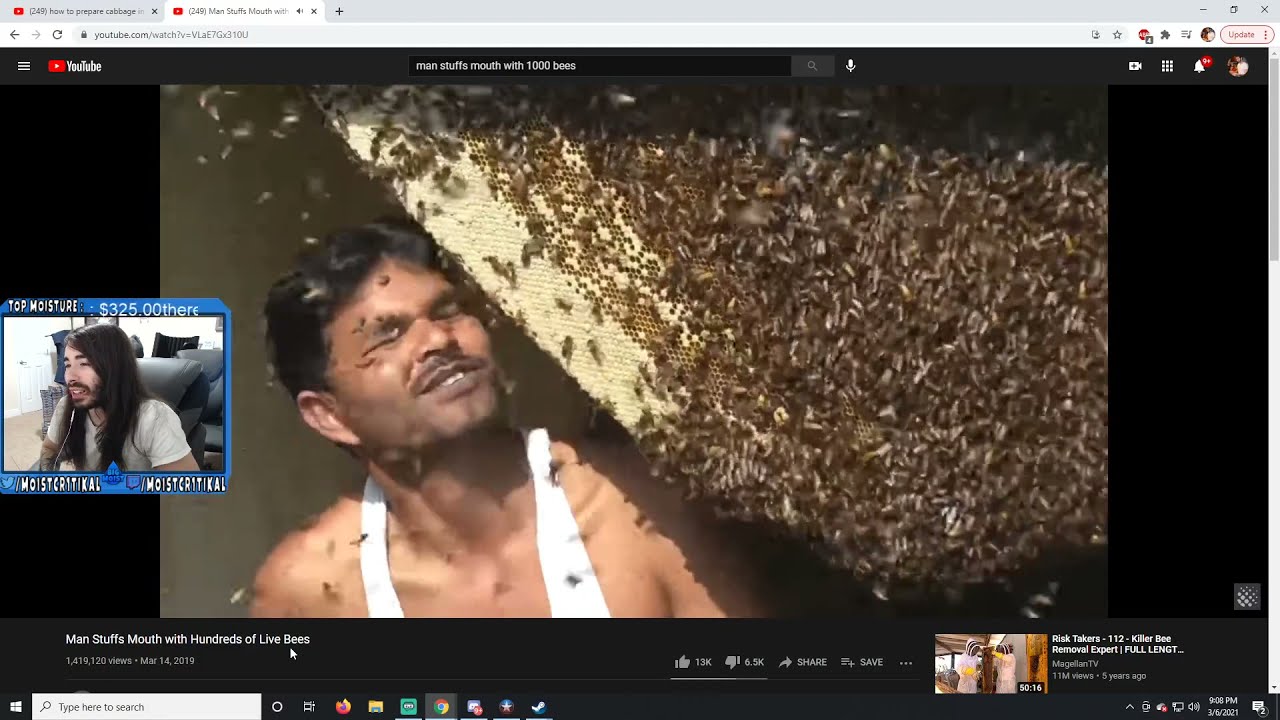The width and height of the screenshot is (1280, 720).
Task: Open Chrome media controls icon
Action: pyautogui.click(x=1186, y=34)
